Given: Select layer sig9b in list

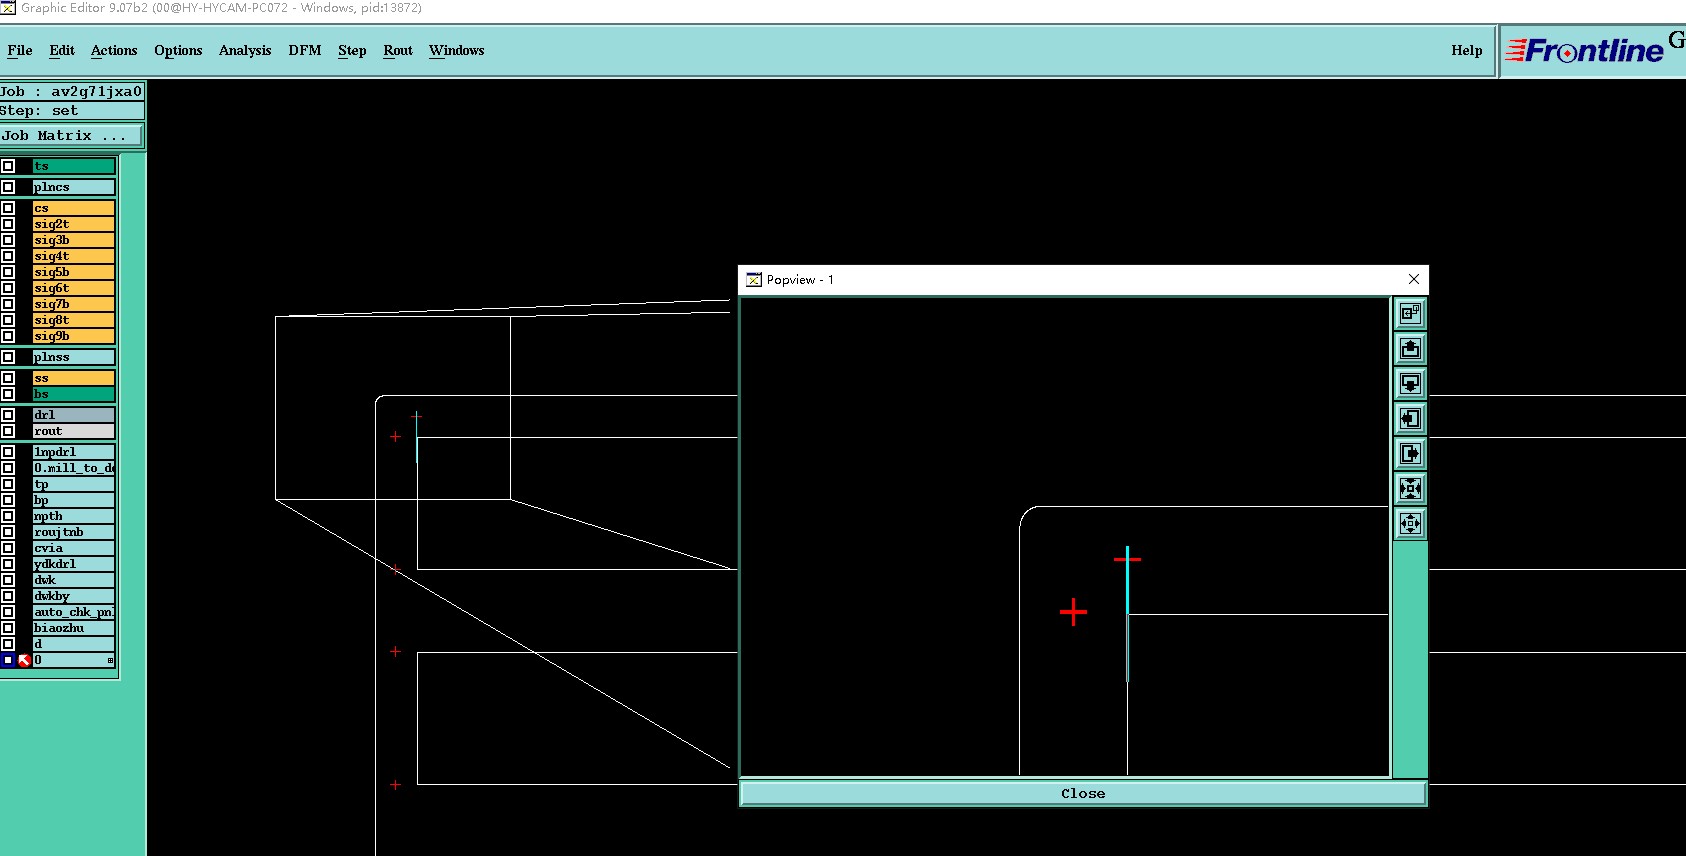Looking at the screenshot, I should 74,336.
